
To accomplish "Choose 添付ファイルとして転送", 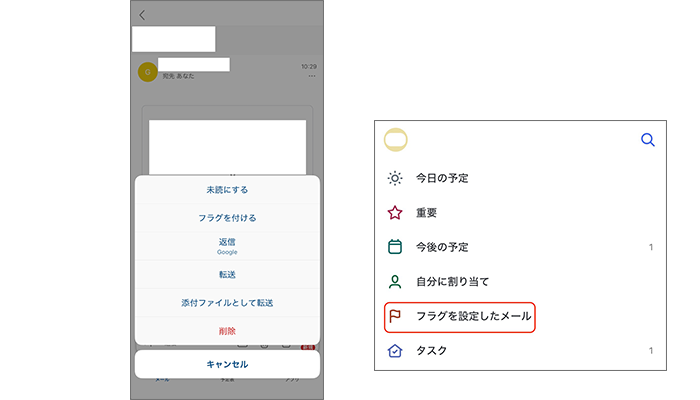I will tap(227, 303).
